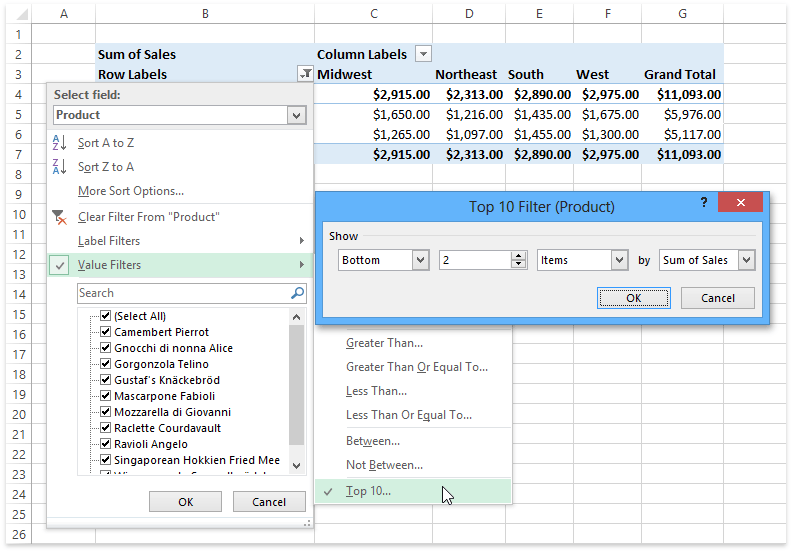Click the select-all corner triangle
792x552 pixels.
point(22,14)
